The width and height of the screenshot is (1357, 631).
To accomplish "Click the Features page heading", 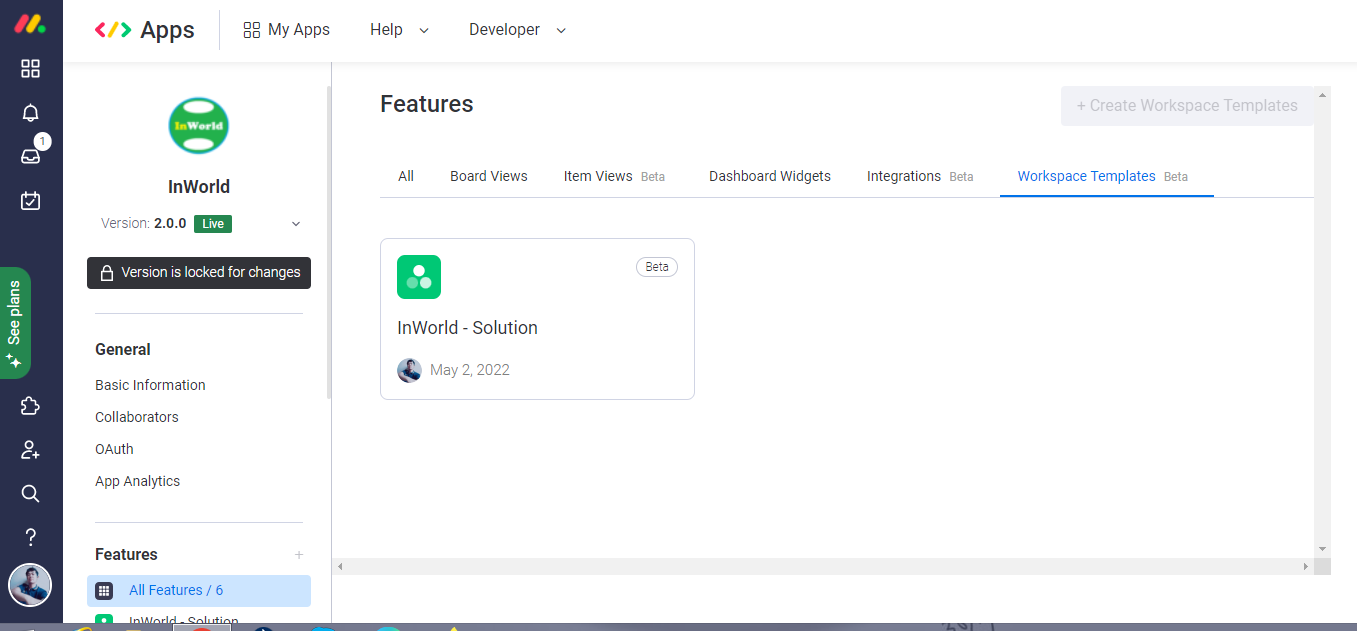I will [427, 104].
